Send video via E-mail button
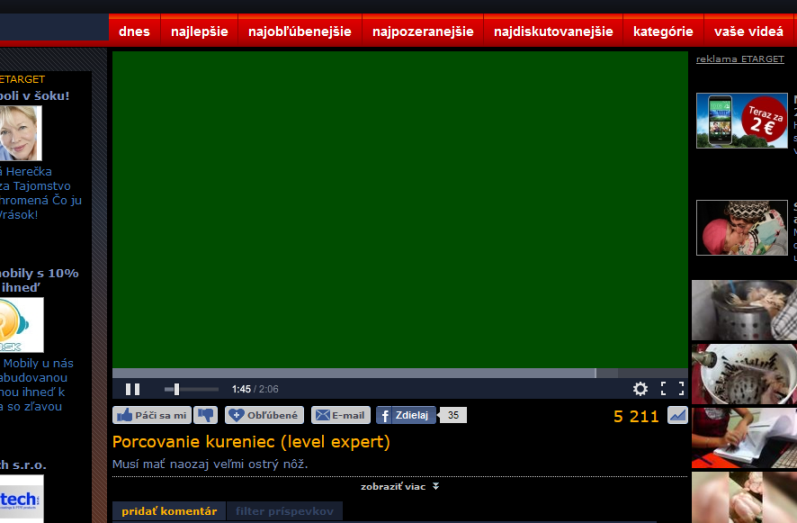 340,415
